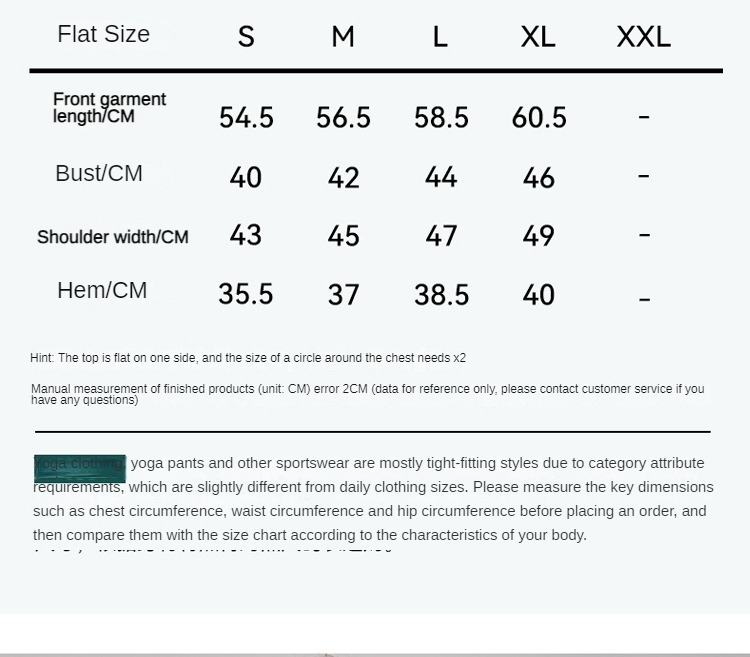The height and width of the screenshot is (657, 750).
Task: Select the XL size column header
Action: tap(538, 37)
